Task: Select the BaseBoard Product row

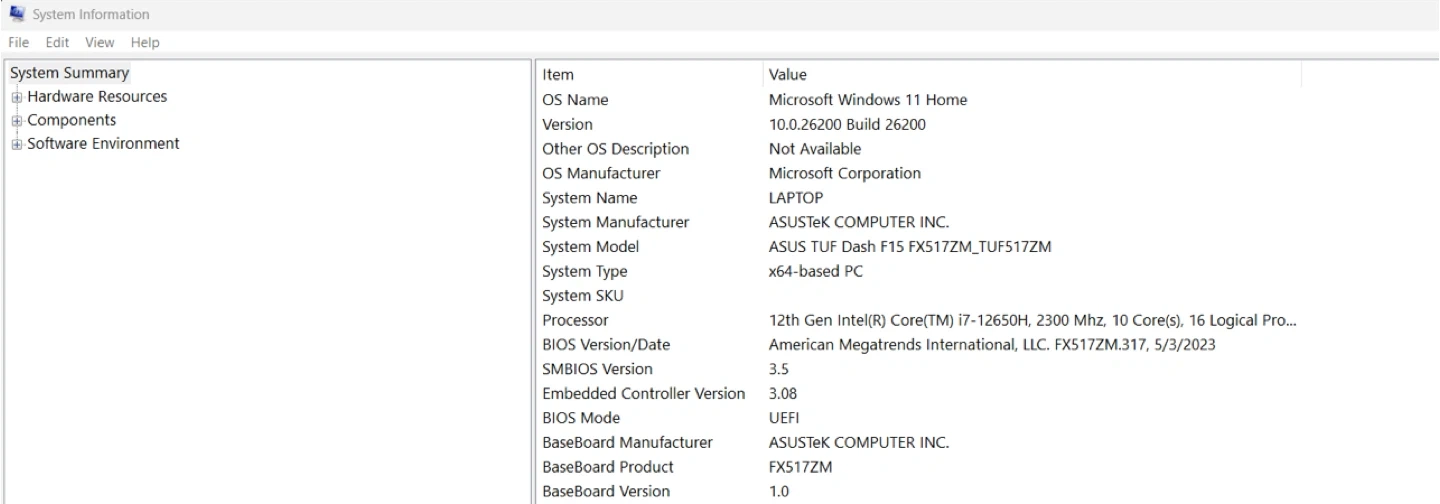Action: pyautogui.click(x=608, y=467)
